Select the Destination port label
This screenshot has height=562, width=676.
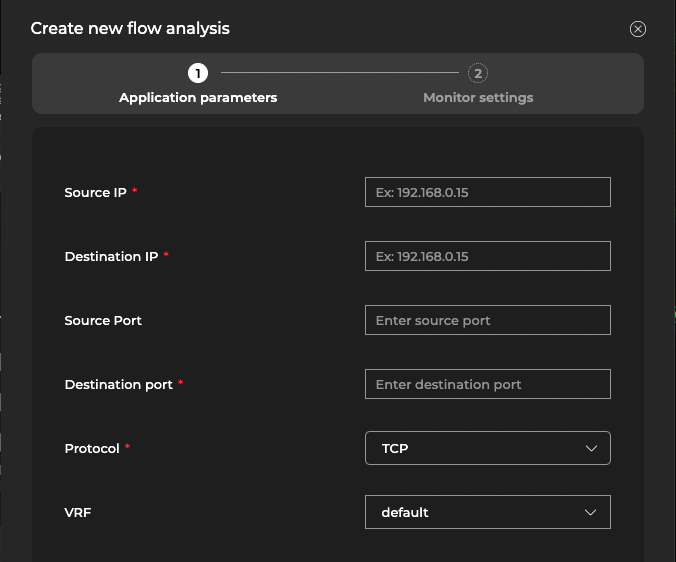pyautogui.click(x=119, y=384)
